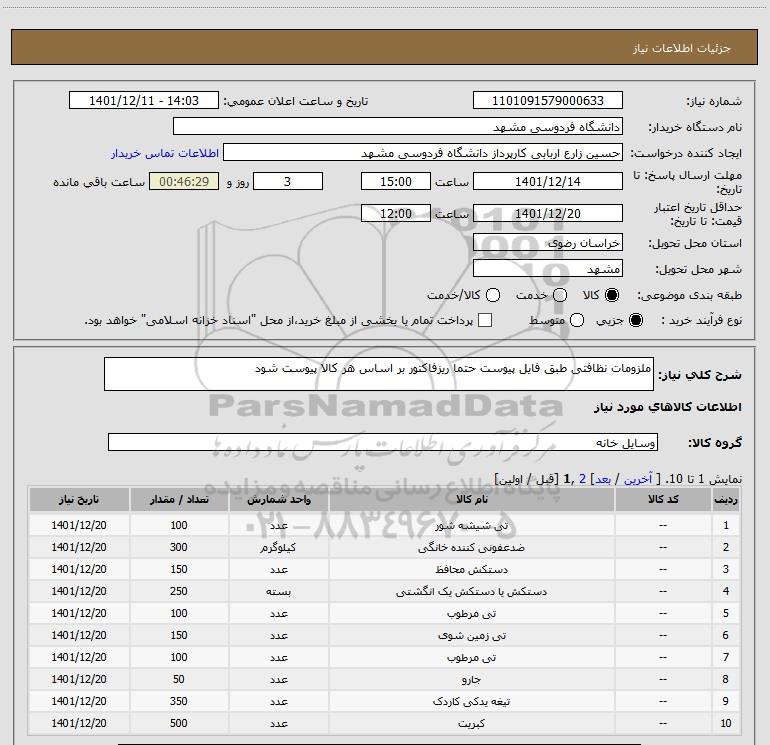Click the تاریخ نیاز column header
Screen dimensions: 770x745
tap(79, 499)
